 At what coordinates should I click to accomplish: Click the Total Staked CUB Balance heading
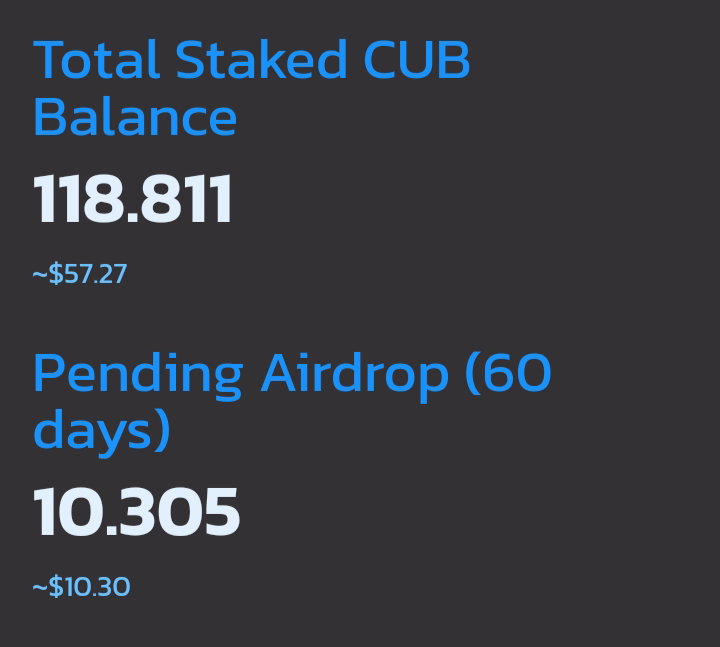pyautogui.click(x=252, y=87)
